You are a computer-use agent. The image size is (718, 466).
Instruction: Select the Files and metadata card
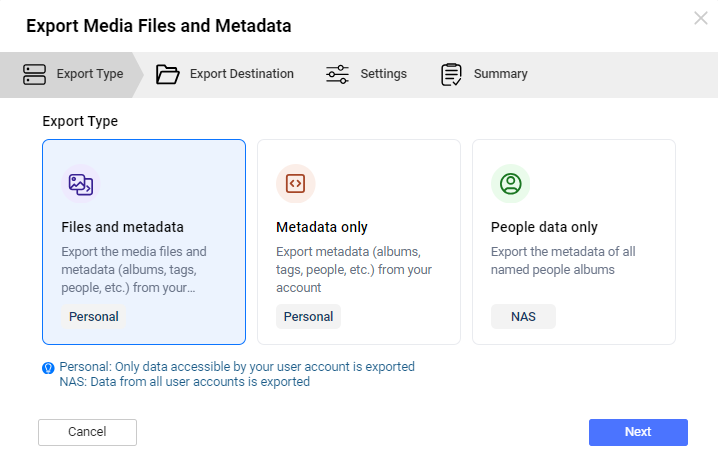point(144,242)
